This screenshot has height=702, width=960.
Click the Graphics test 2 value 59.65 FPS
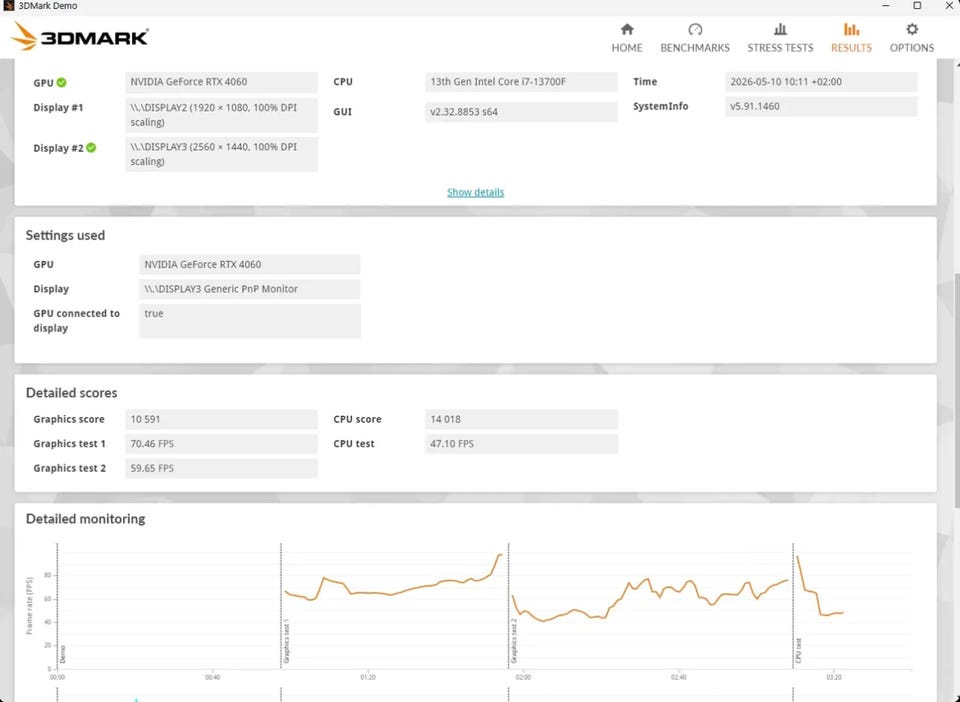[221, 468]
